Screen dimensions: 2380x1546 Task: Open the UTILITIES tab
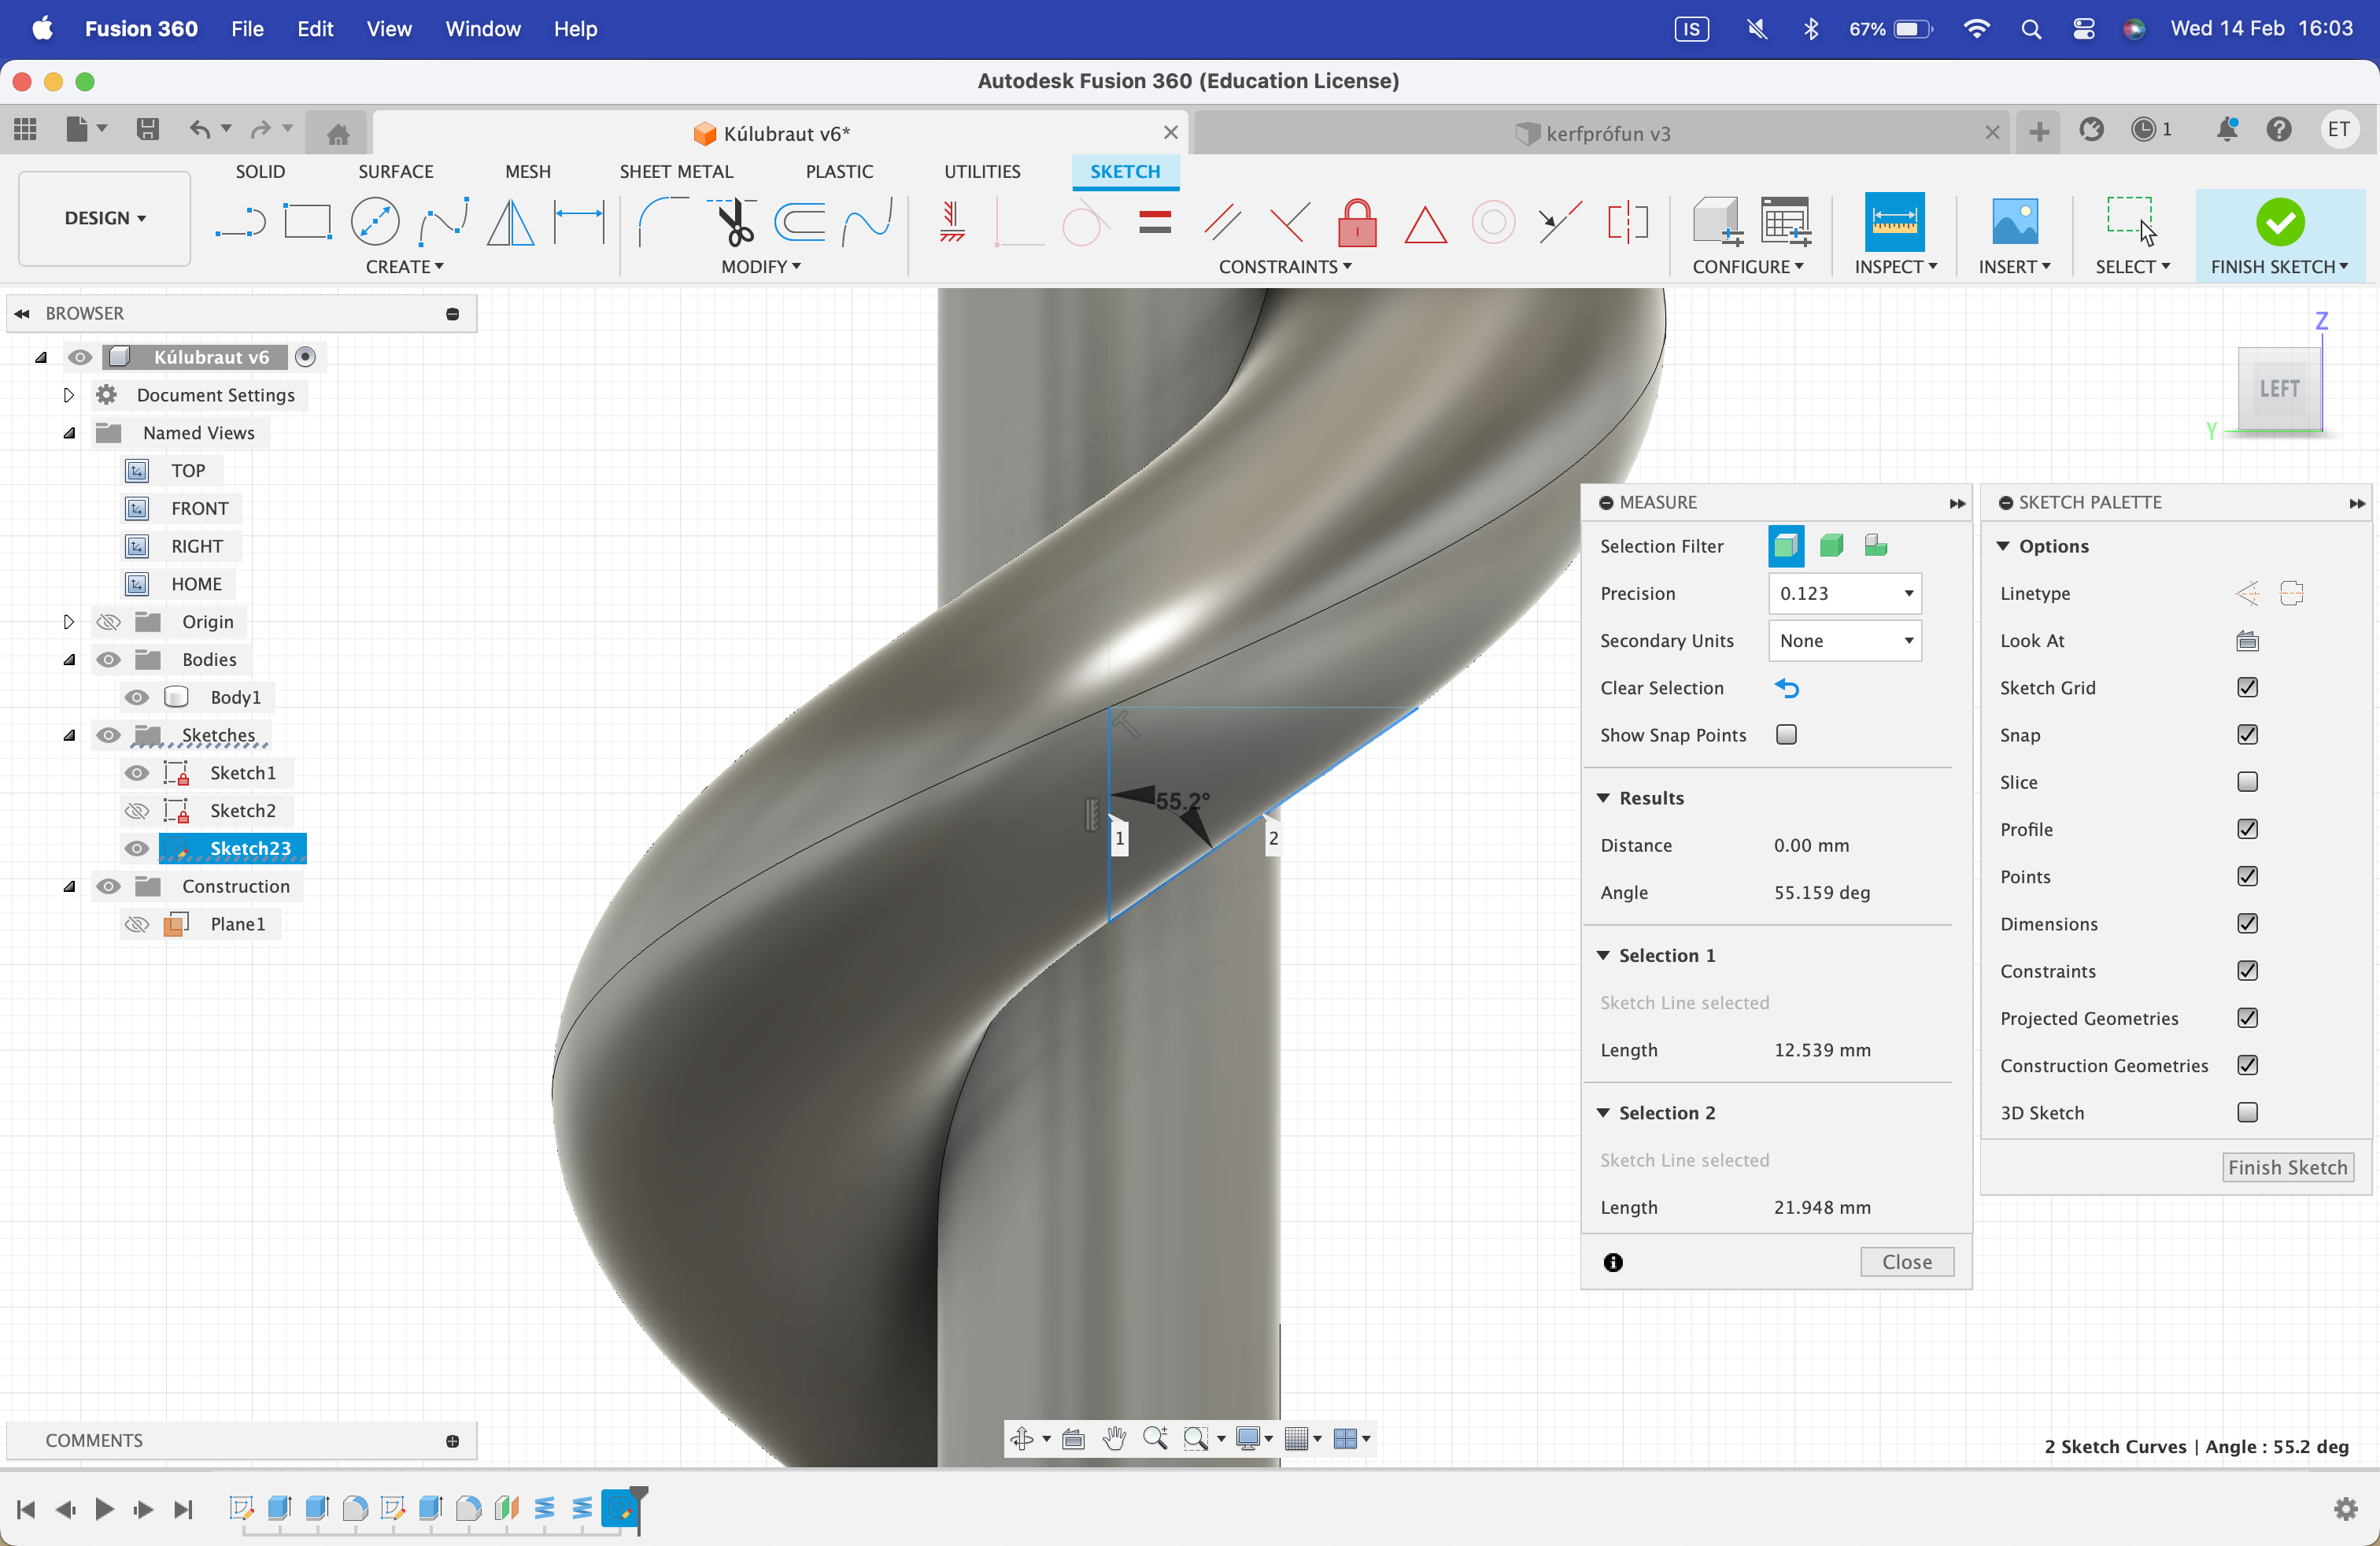point(982,172)
